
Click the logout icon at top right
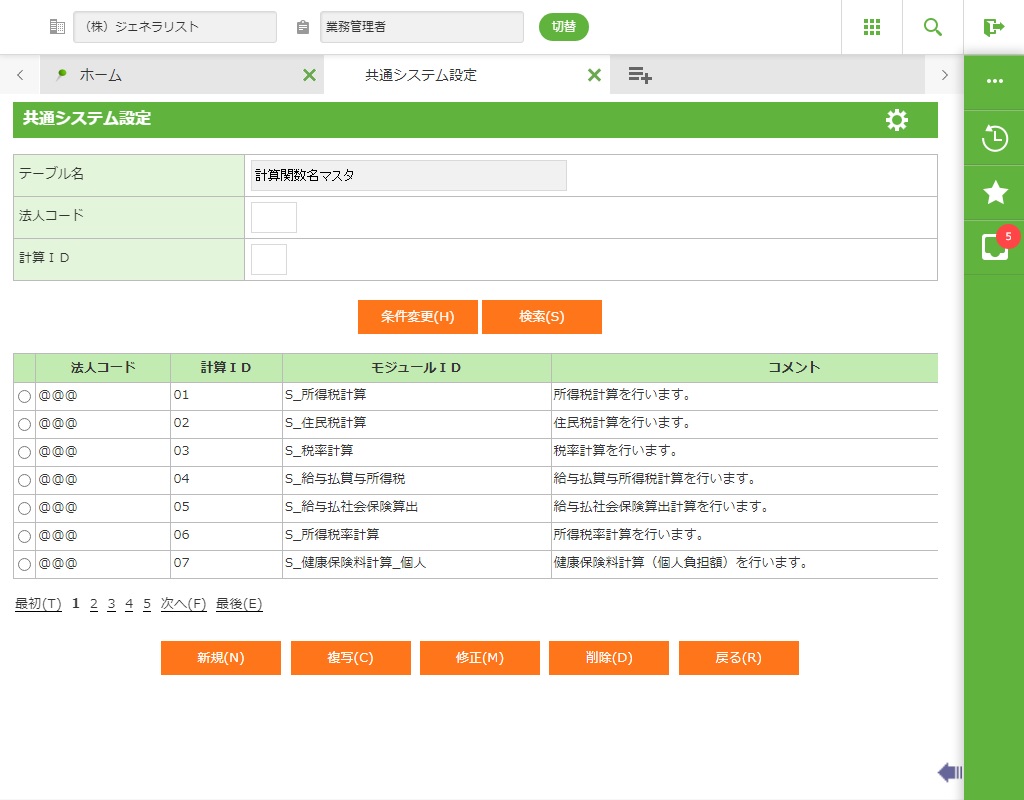(x=993, y=27)
